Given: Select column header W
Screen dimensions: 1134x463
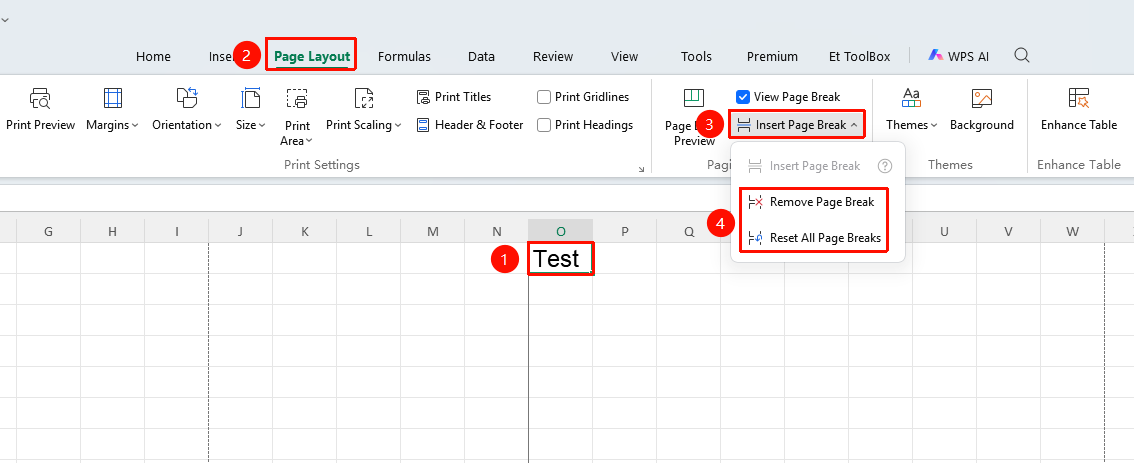Looking at the screenshot, I should pos(1073,232).
